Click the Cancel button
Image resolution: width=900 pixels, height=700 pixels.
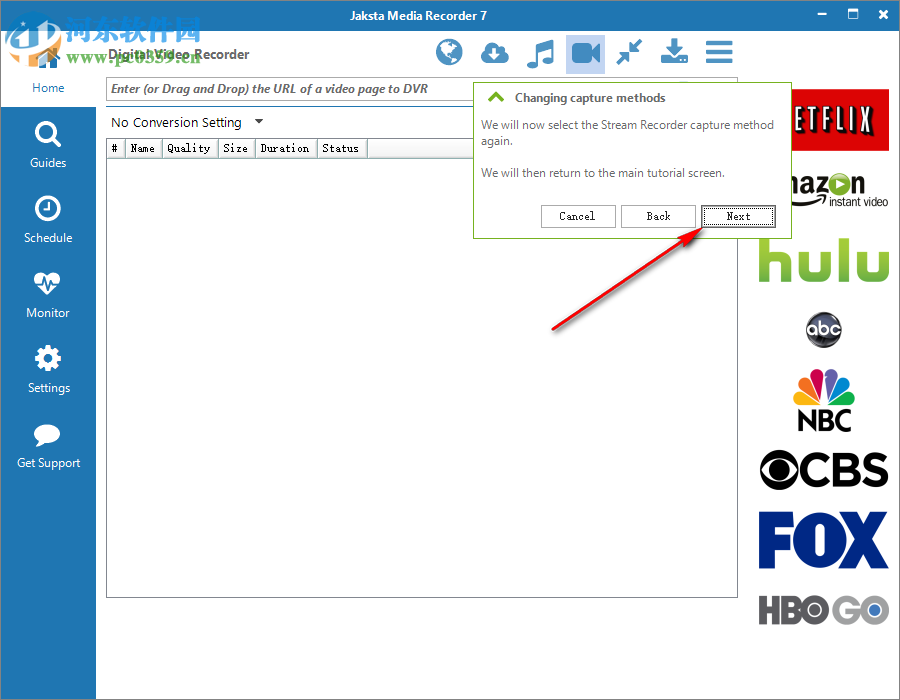(x=578, y=216)
